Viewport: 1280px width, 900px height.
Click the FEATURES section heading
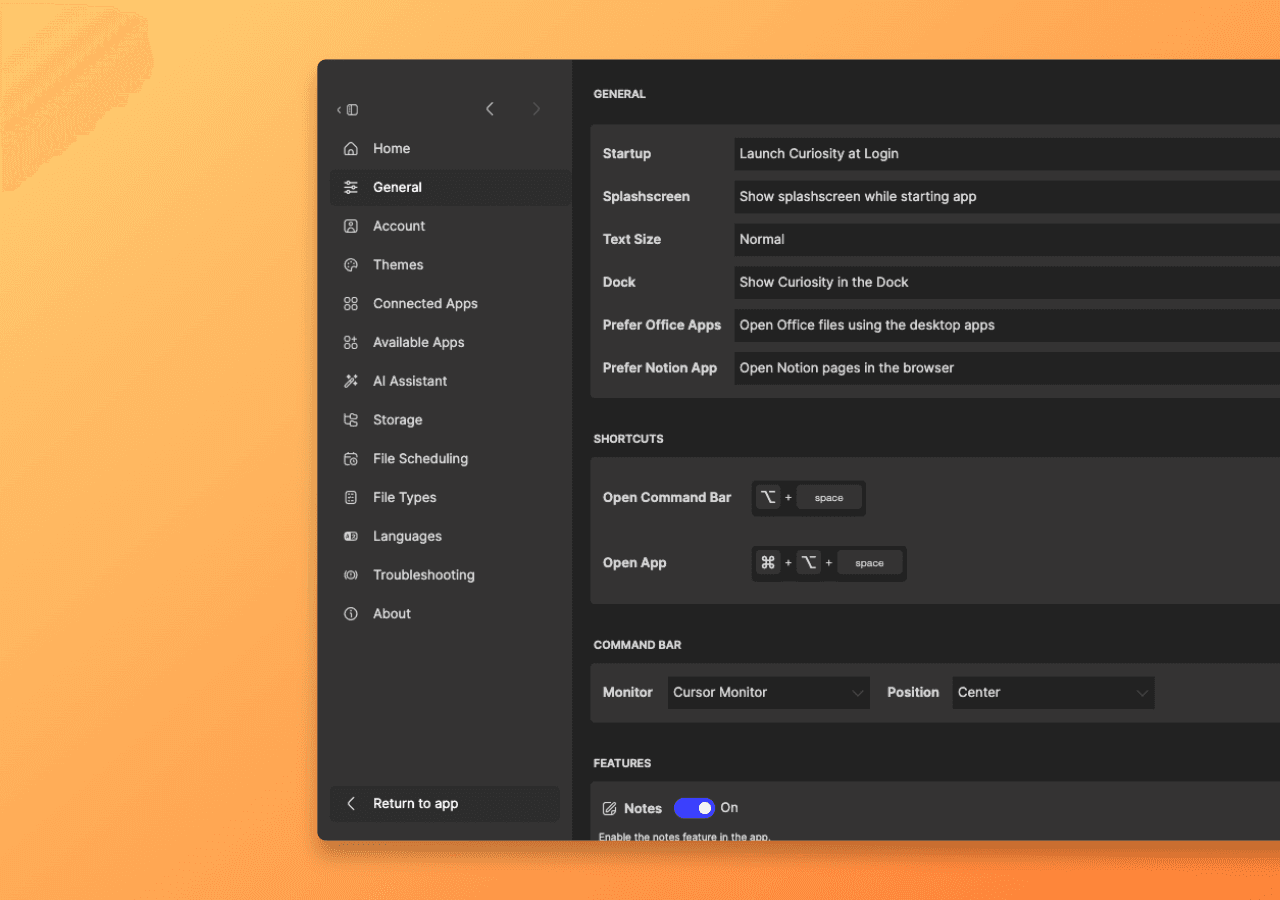pyautogui.click(x=623, y=763)
